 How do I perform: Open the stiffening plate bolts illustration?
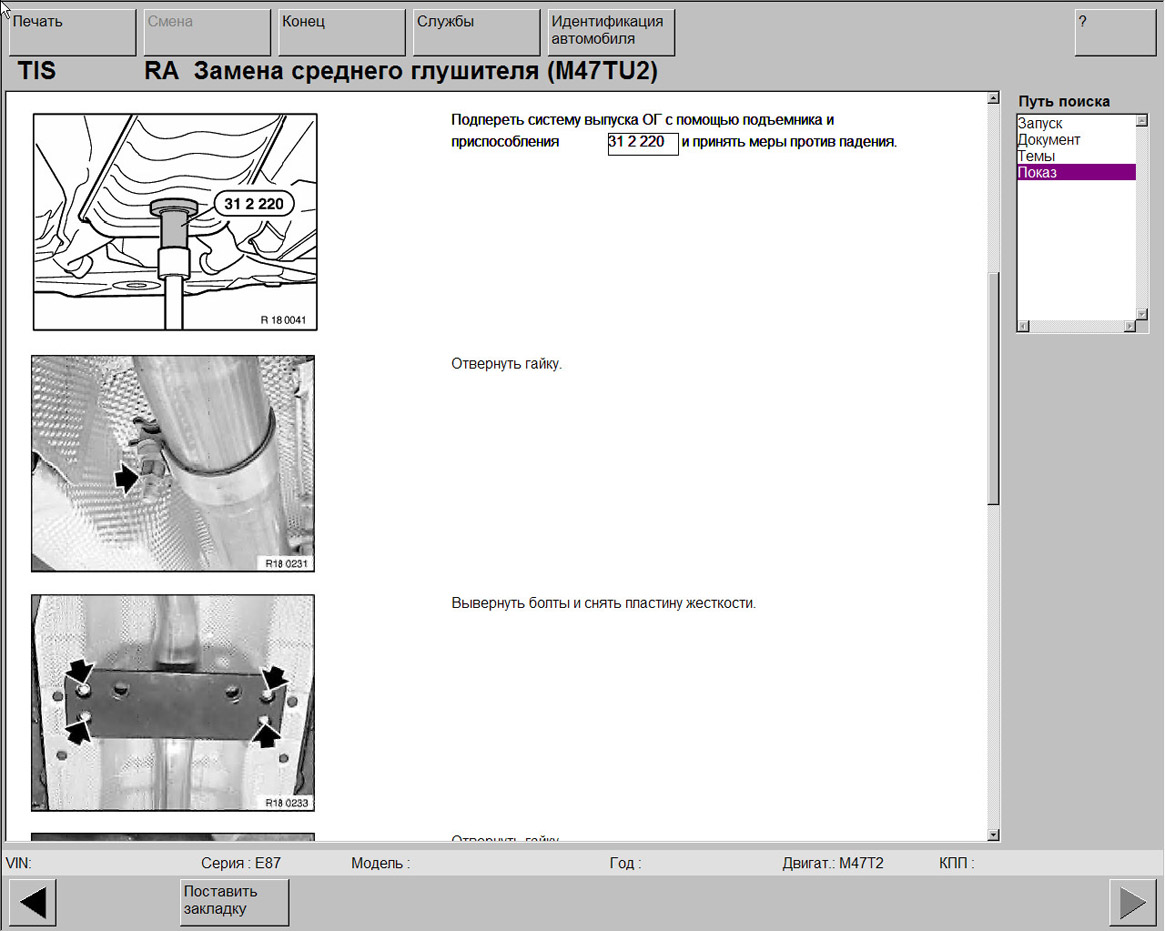click(173, 702)
